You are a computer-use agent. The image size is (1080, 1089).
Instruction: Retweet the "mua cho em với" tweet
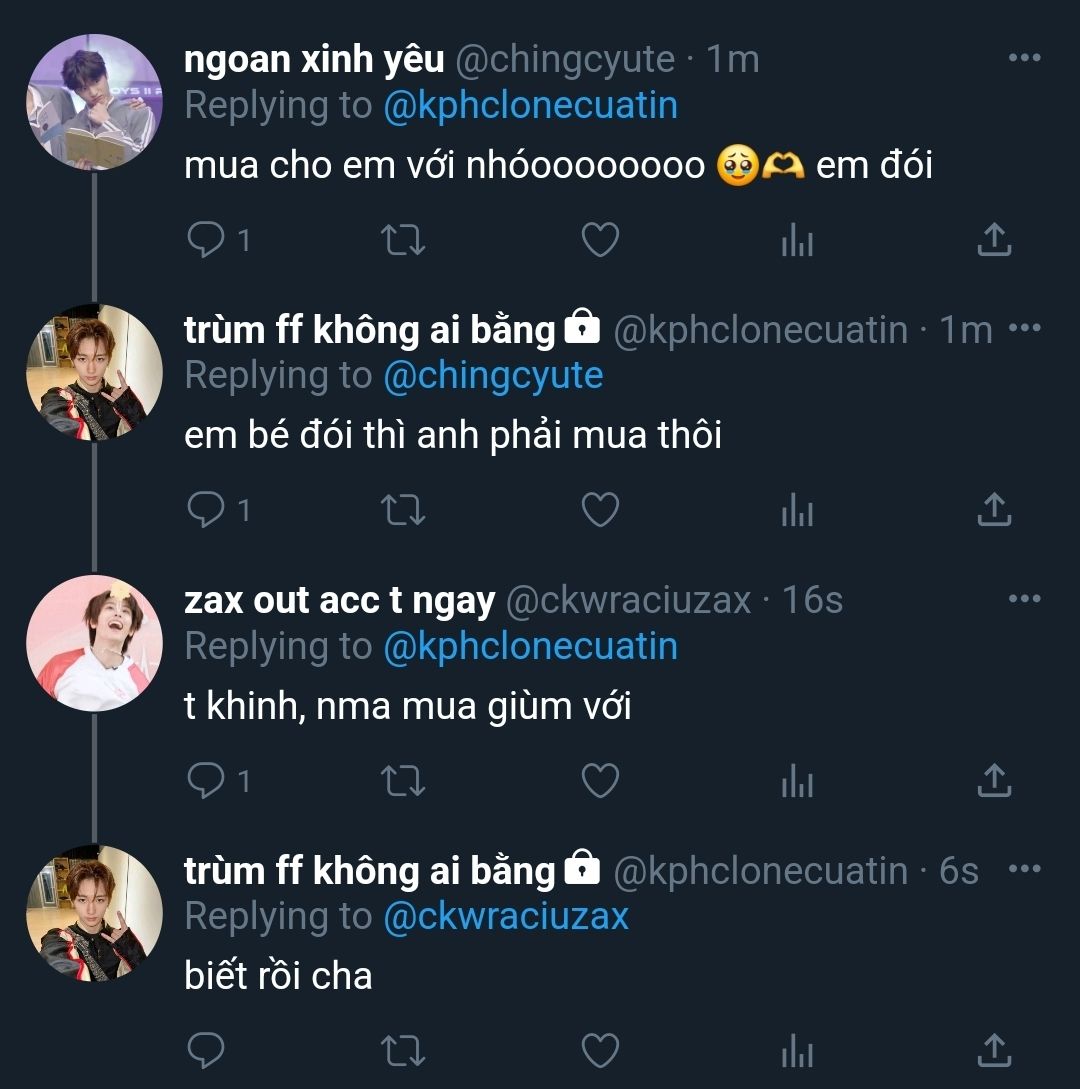click(404, 240)
